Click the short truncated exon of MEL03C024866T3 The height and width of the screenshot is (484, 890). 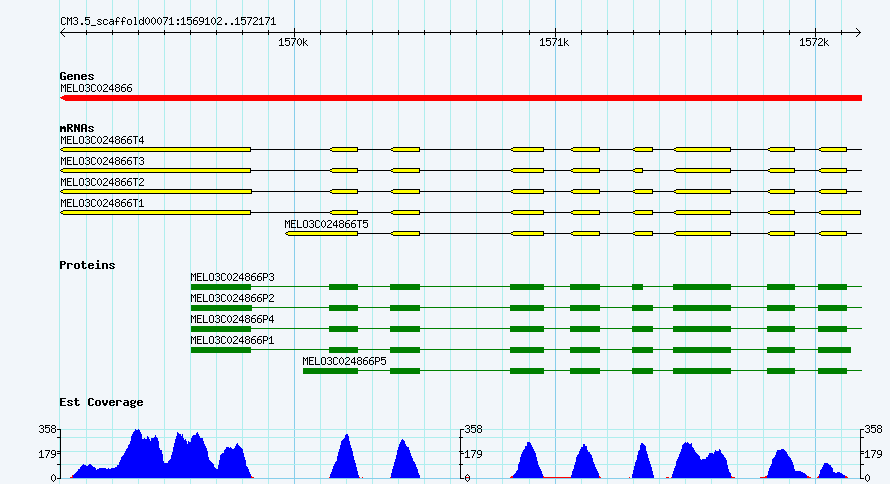click(x=638, y=171)
